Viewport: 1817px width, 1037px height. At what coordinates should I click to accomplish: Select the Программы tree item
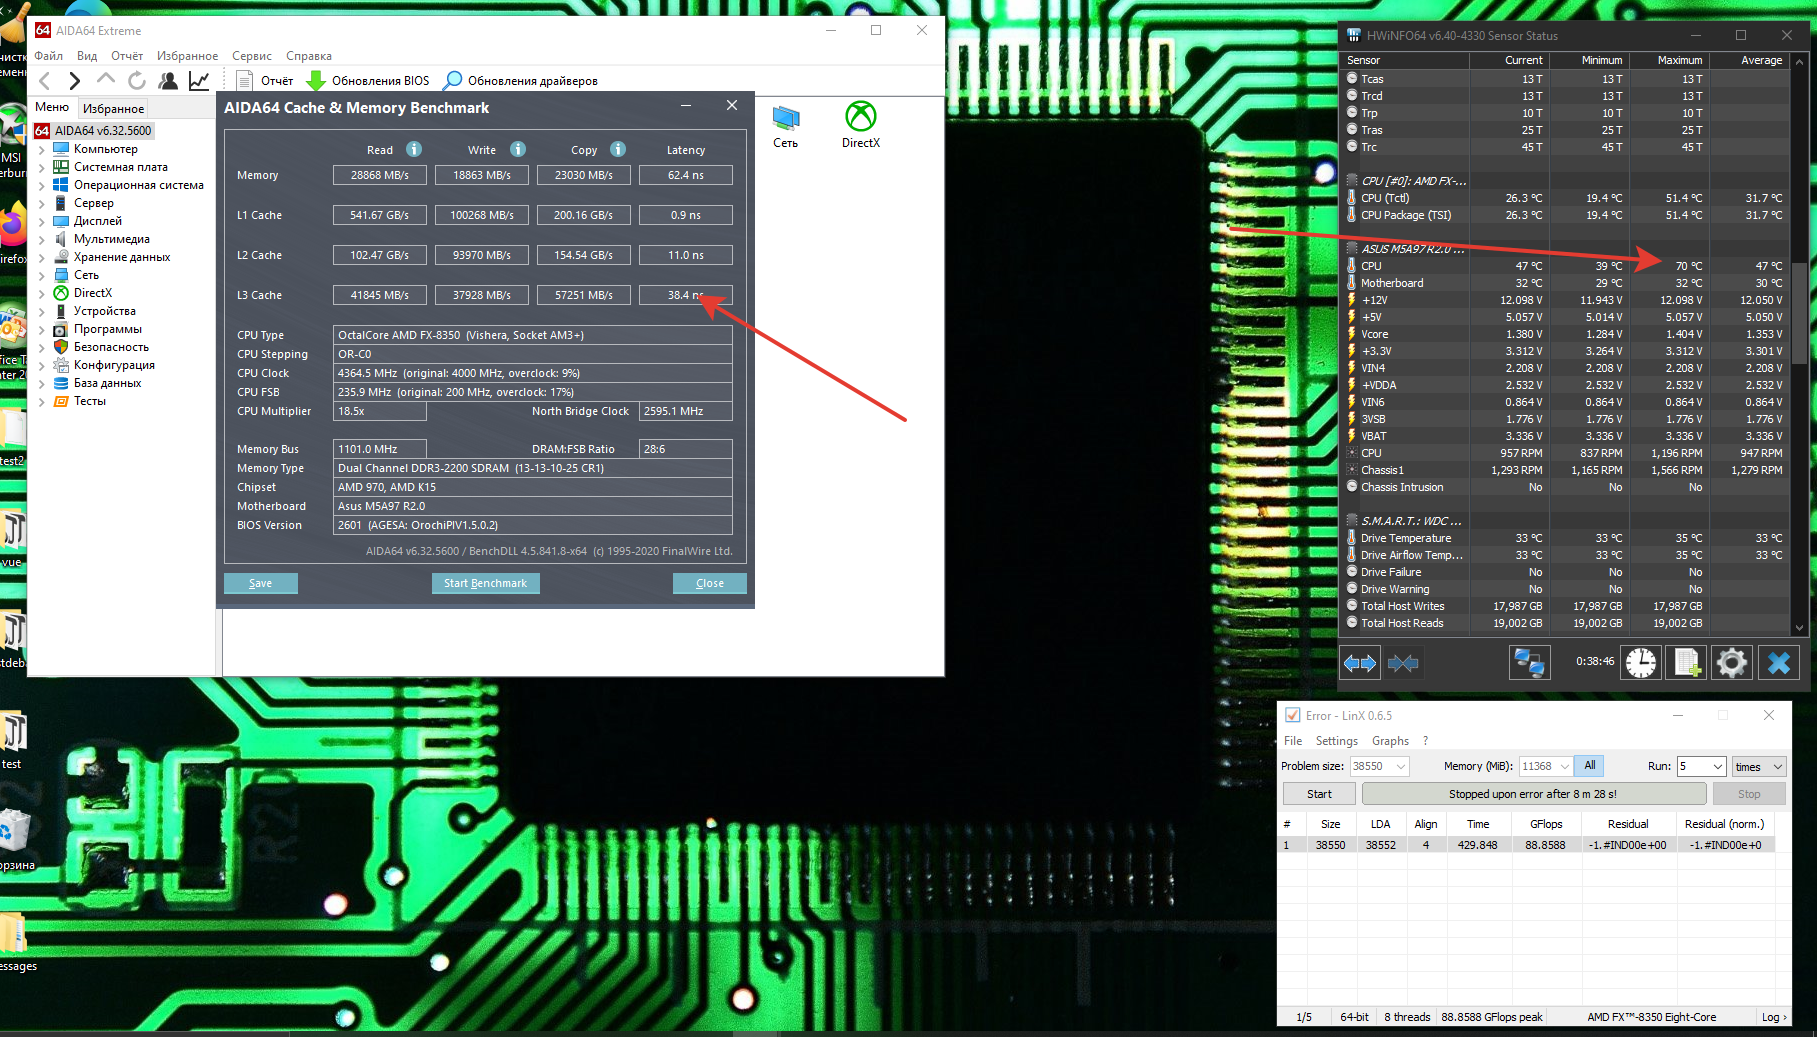click(x=108, y=329)
